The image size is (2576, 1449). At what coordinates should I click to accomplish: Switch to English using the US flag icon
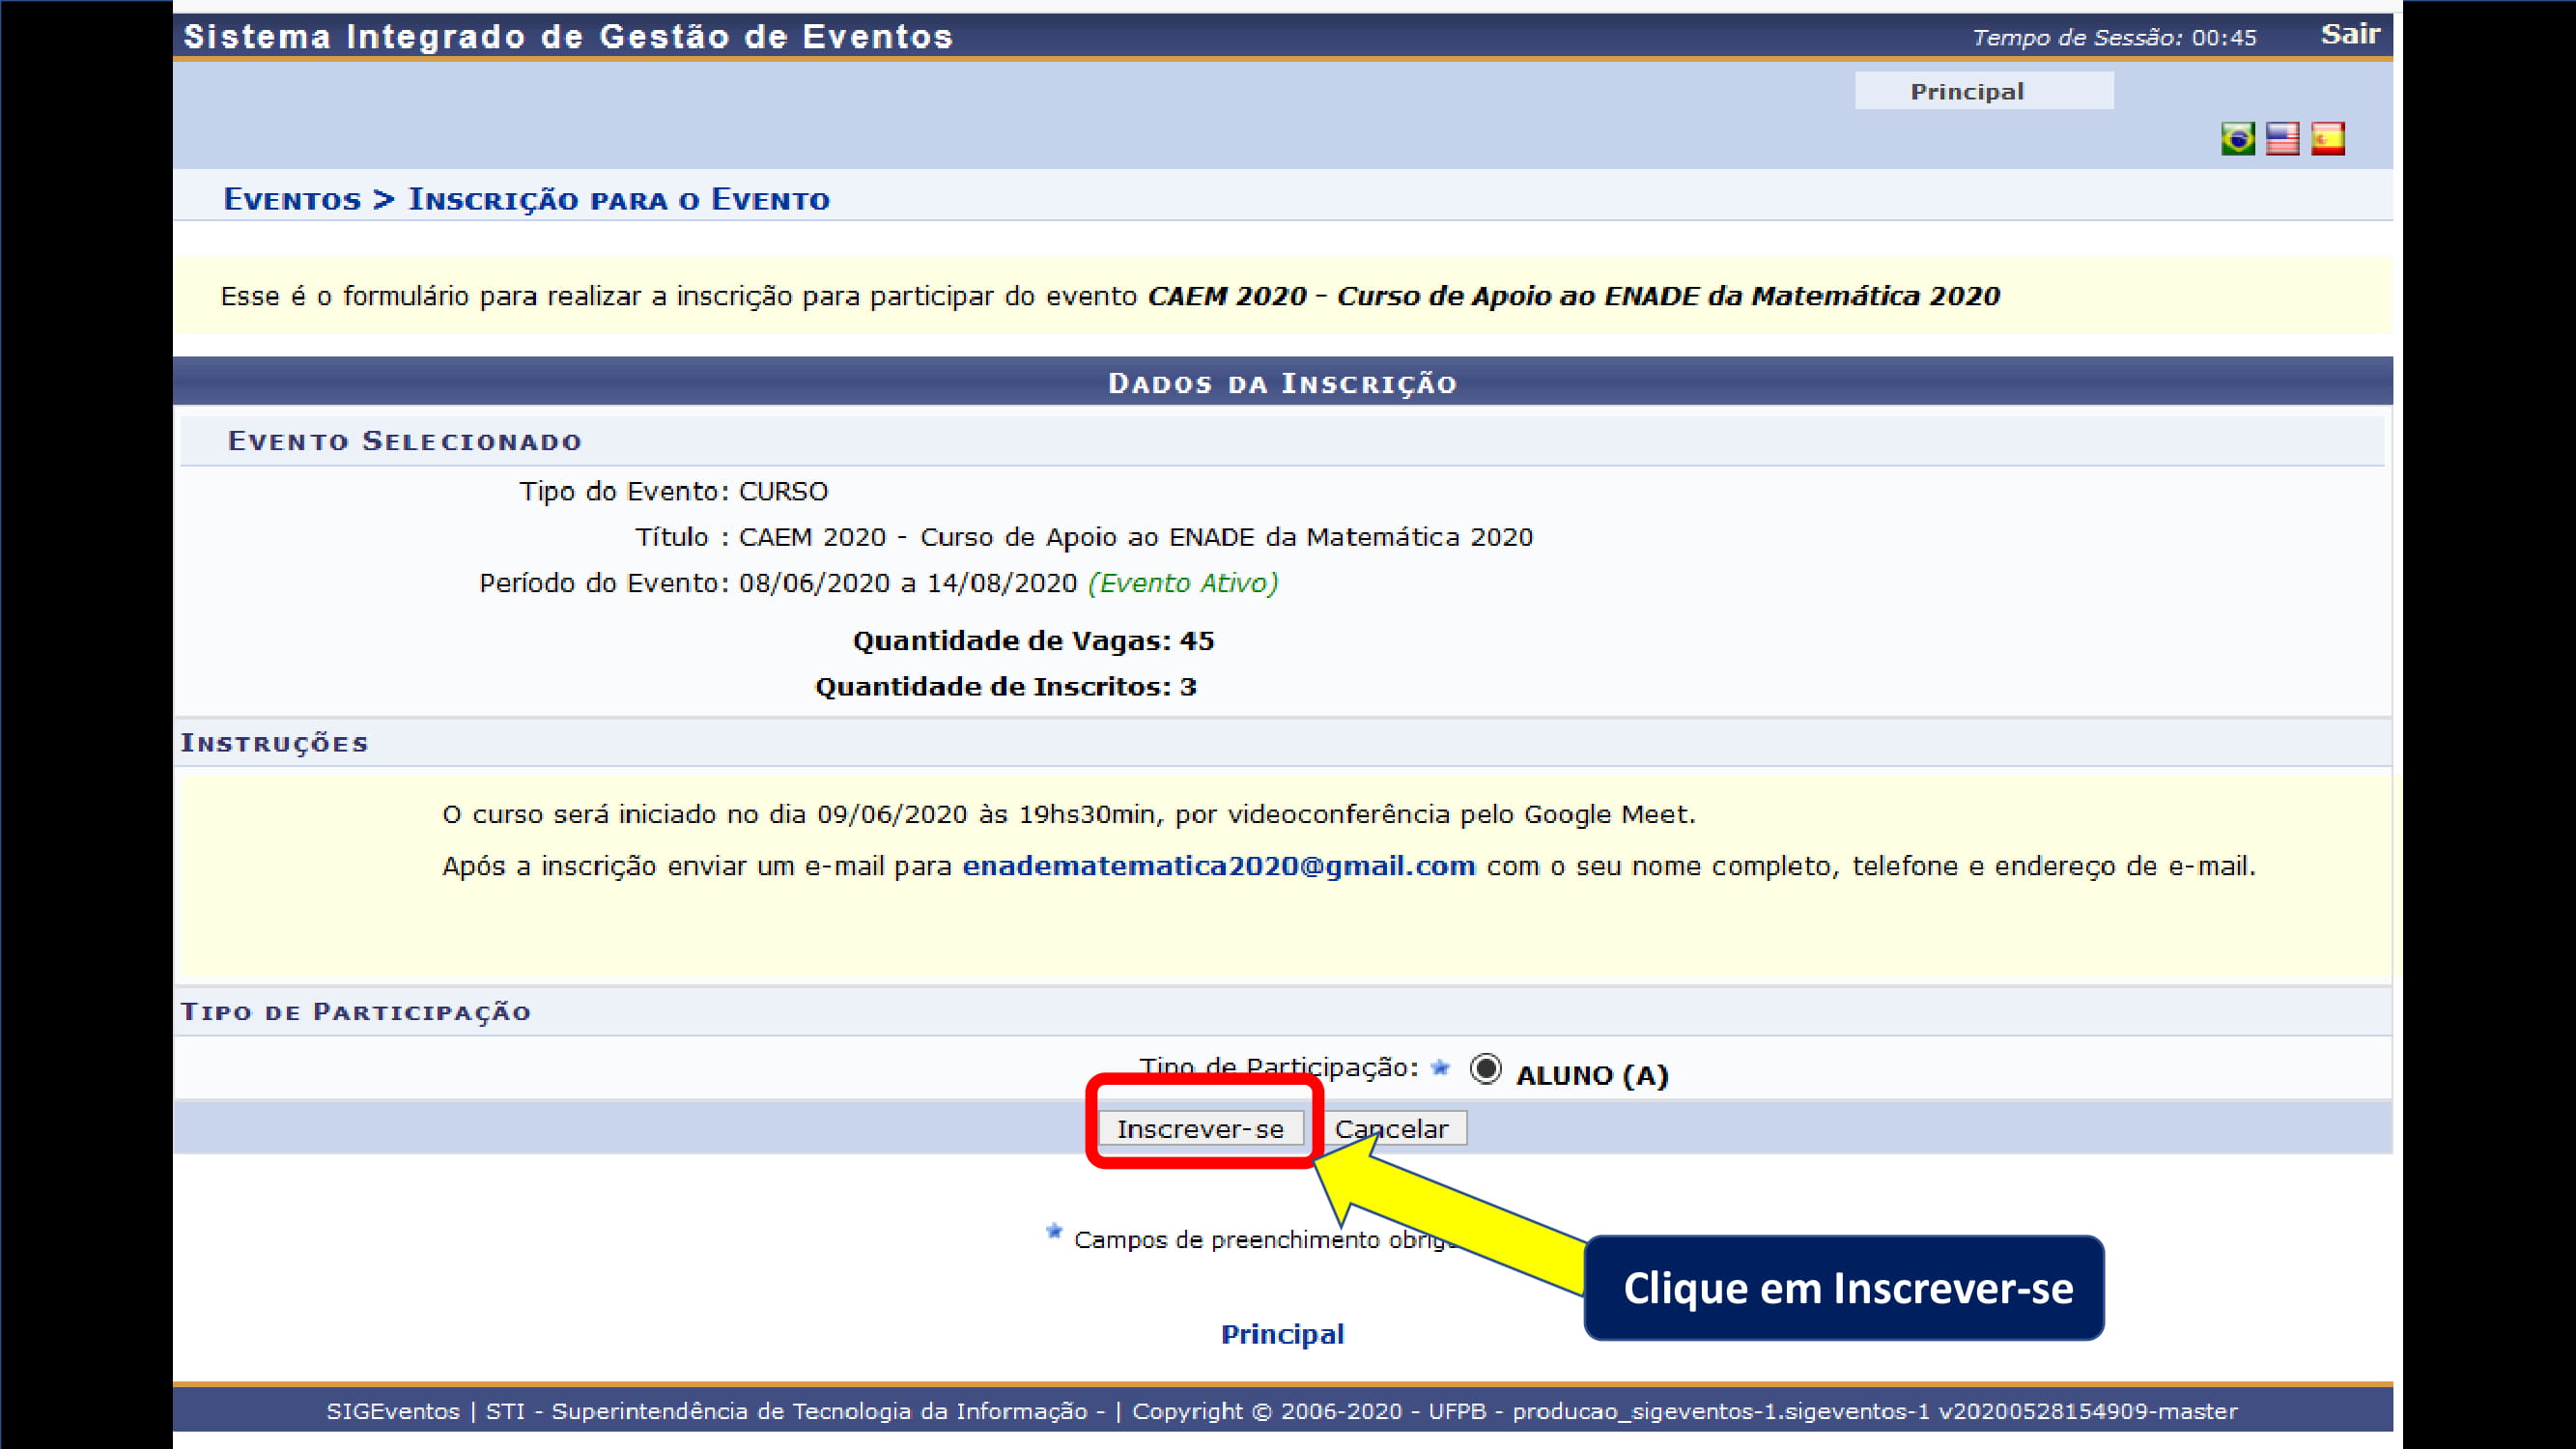click(2283, 139)
